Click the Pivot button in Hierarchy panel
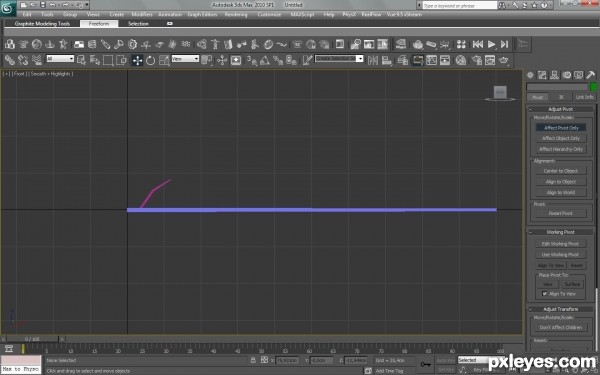The width and height of the screenshot is (600, 375). [x=538, y=97]
